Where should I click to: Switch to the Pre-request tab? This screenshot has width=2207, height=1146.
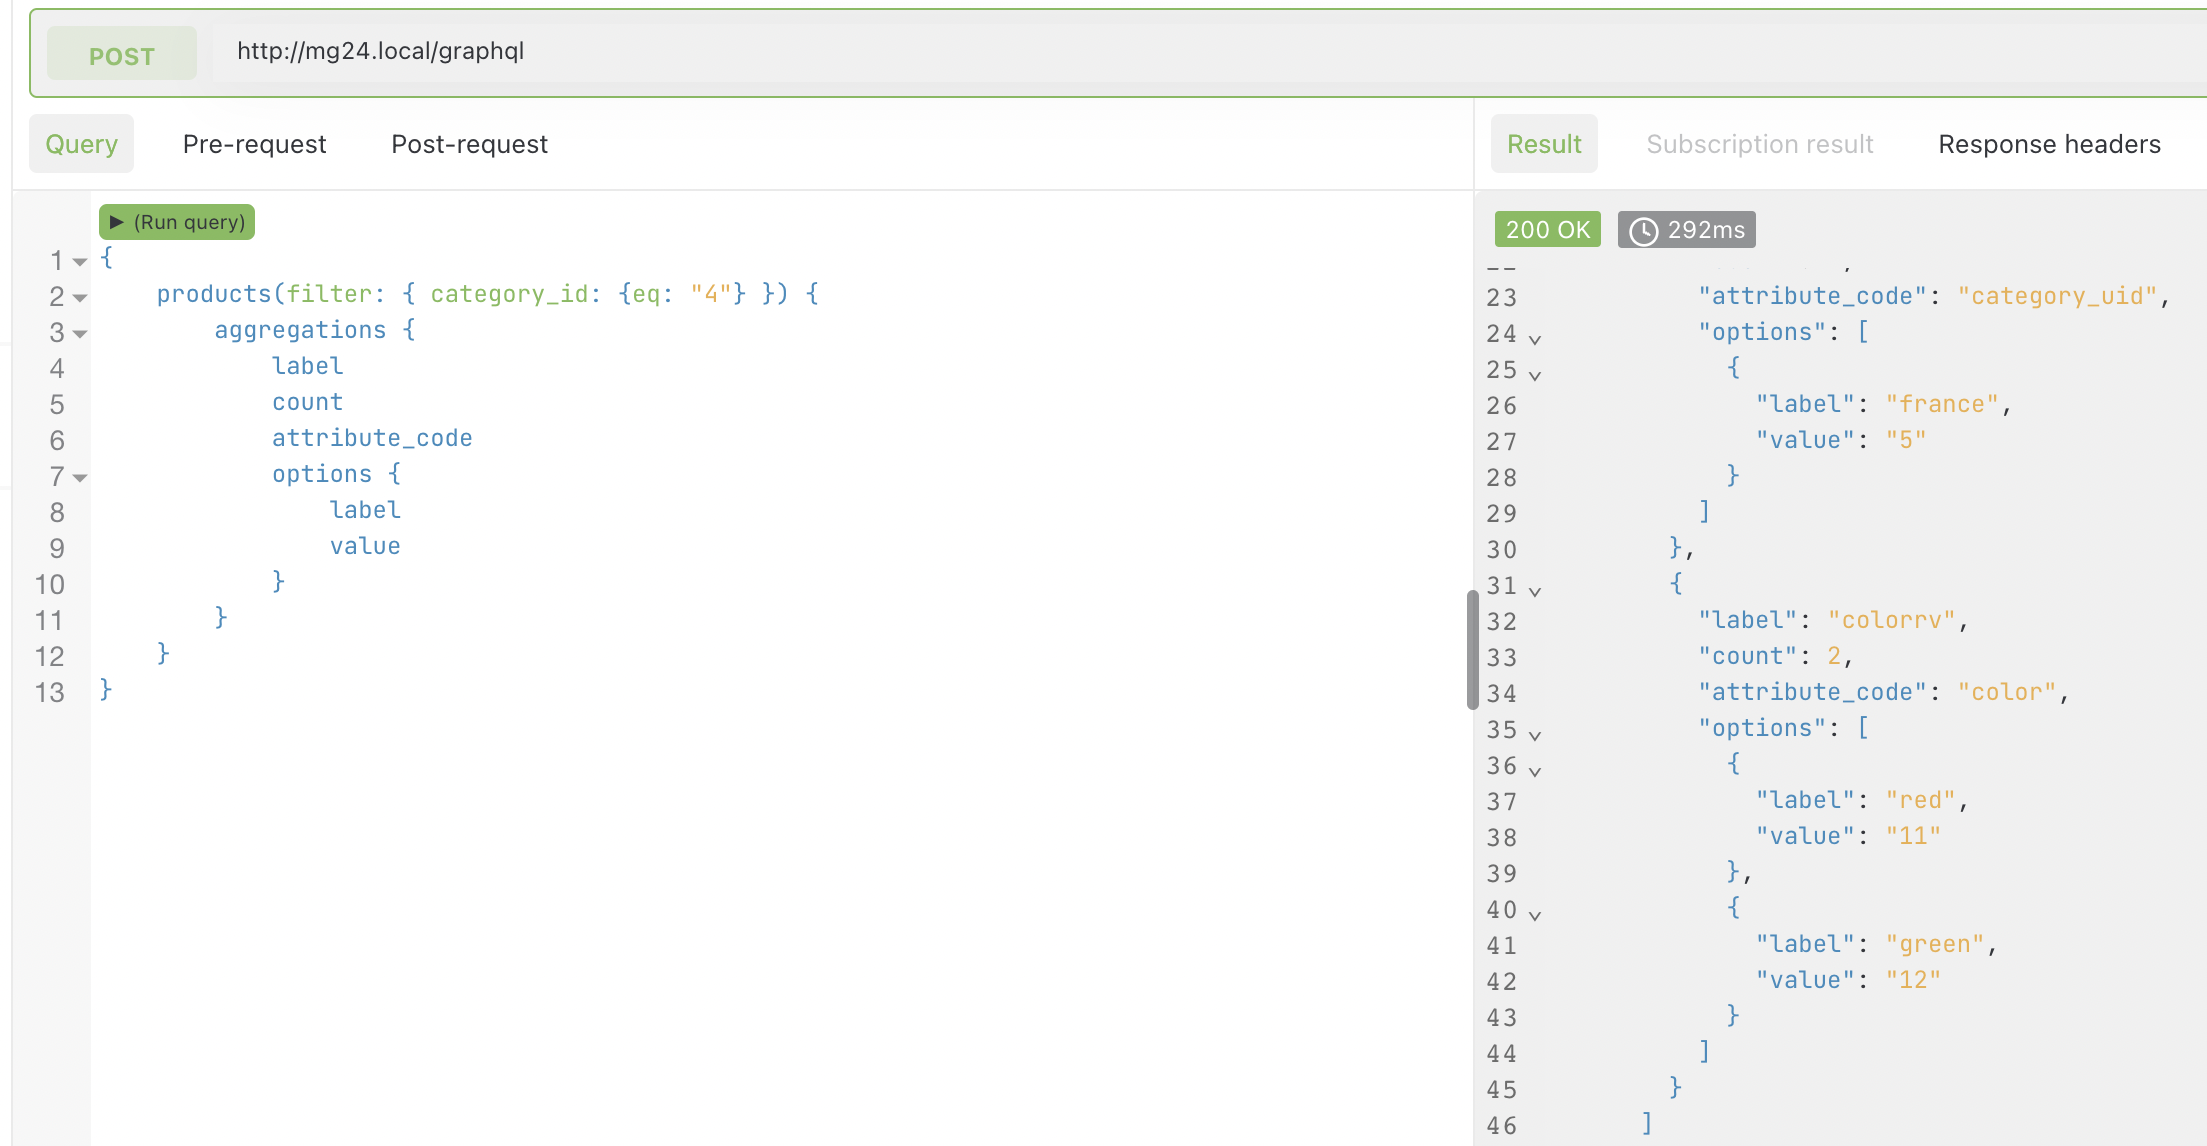pyautogui.click(x=253, y=144)
